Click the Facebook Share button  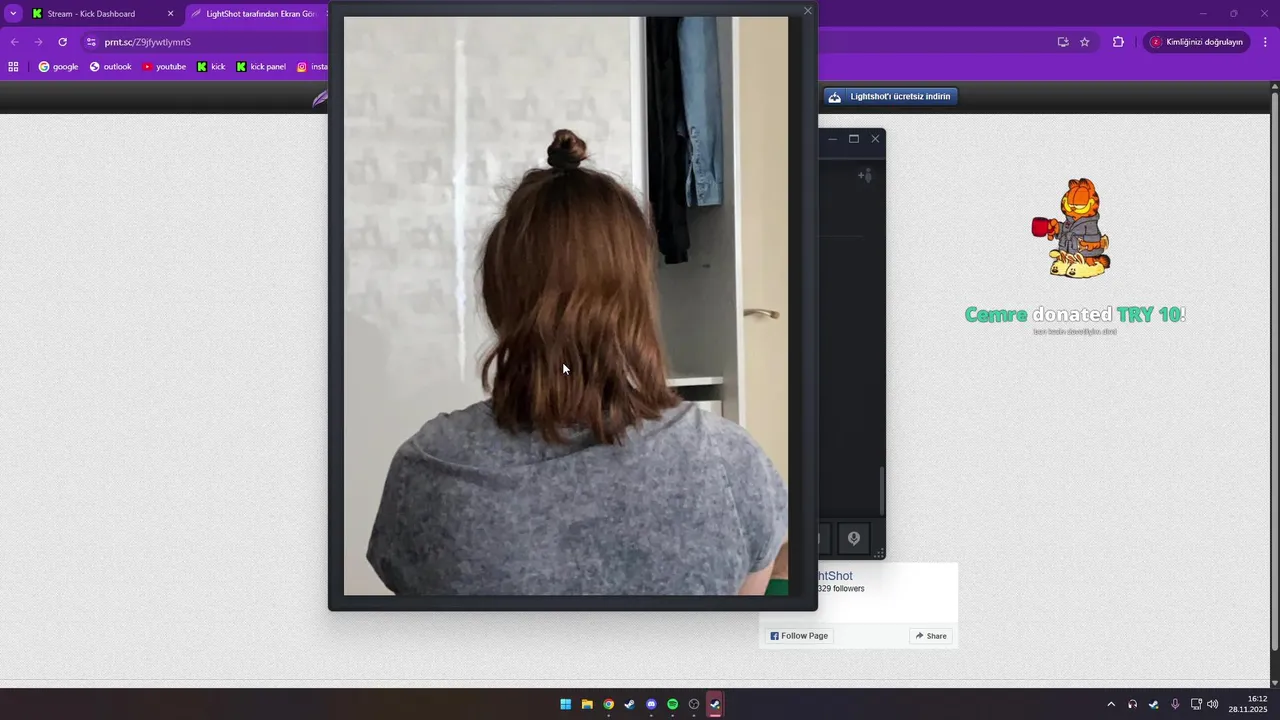tap(931, 636)
